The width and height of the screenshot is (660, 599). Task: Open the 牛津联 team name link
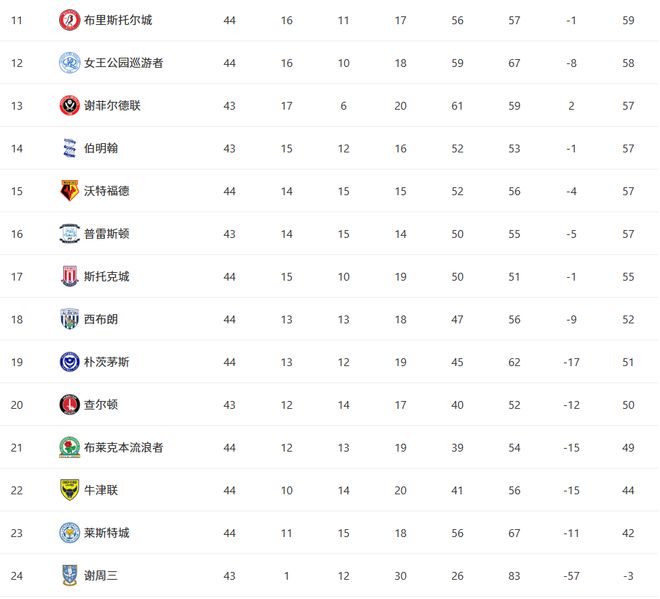tap(101, 490)
